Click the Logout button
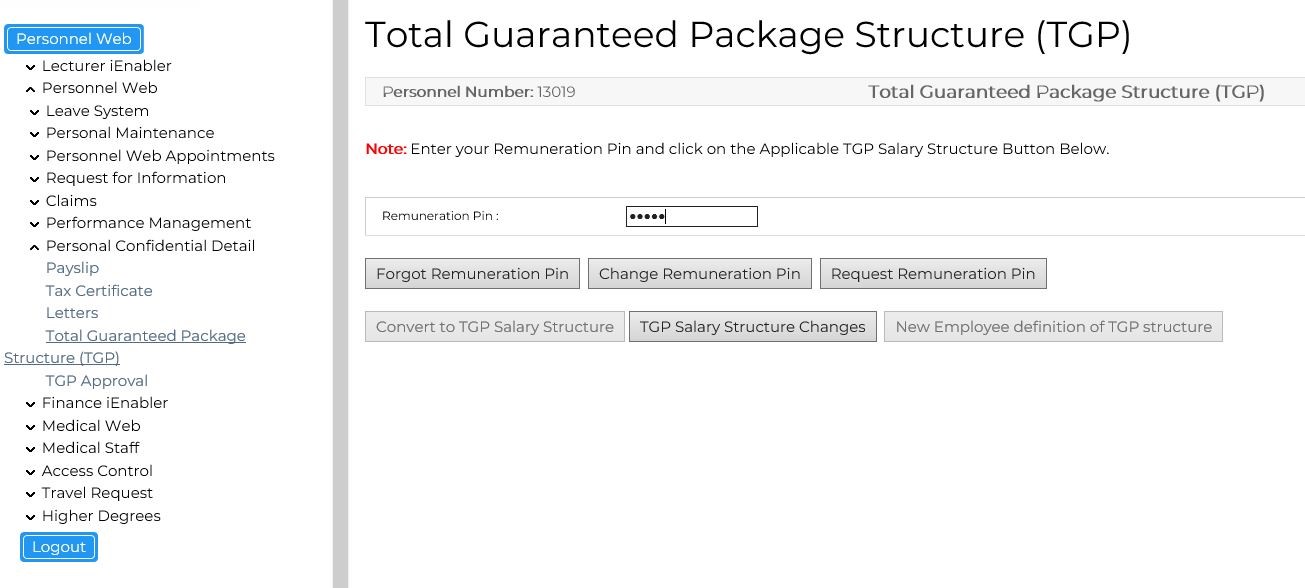Screen dimensions: 1305x588 [x=59, y=547]
